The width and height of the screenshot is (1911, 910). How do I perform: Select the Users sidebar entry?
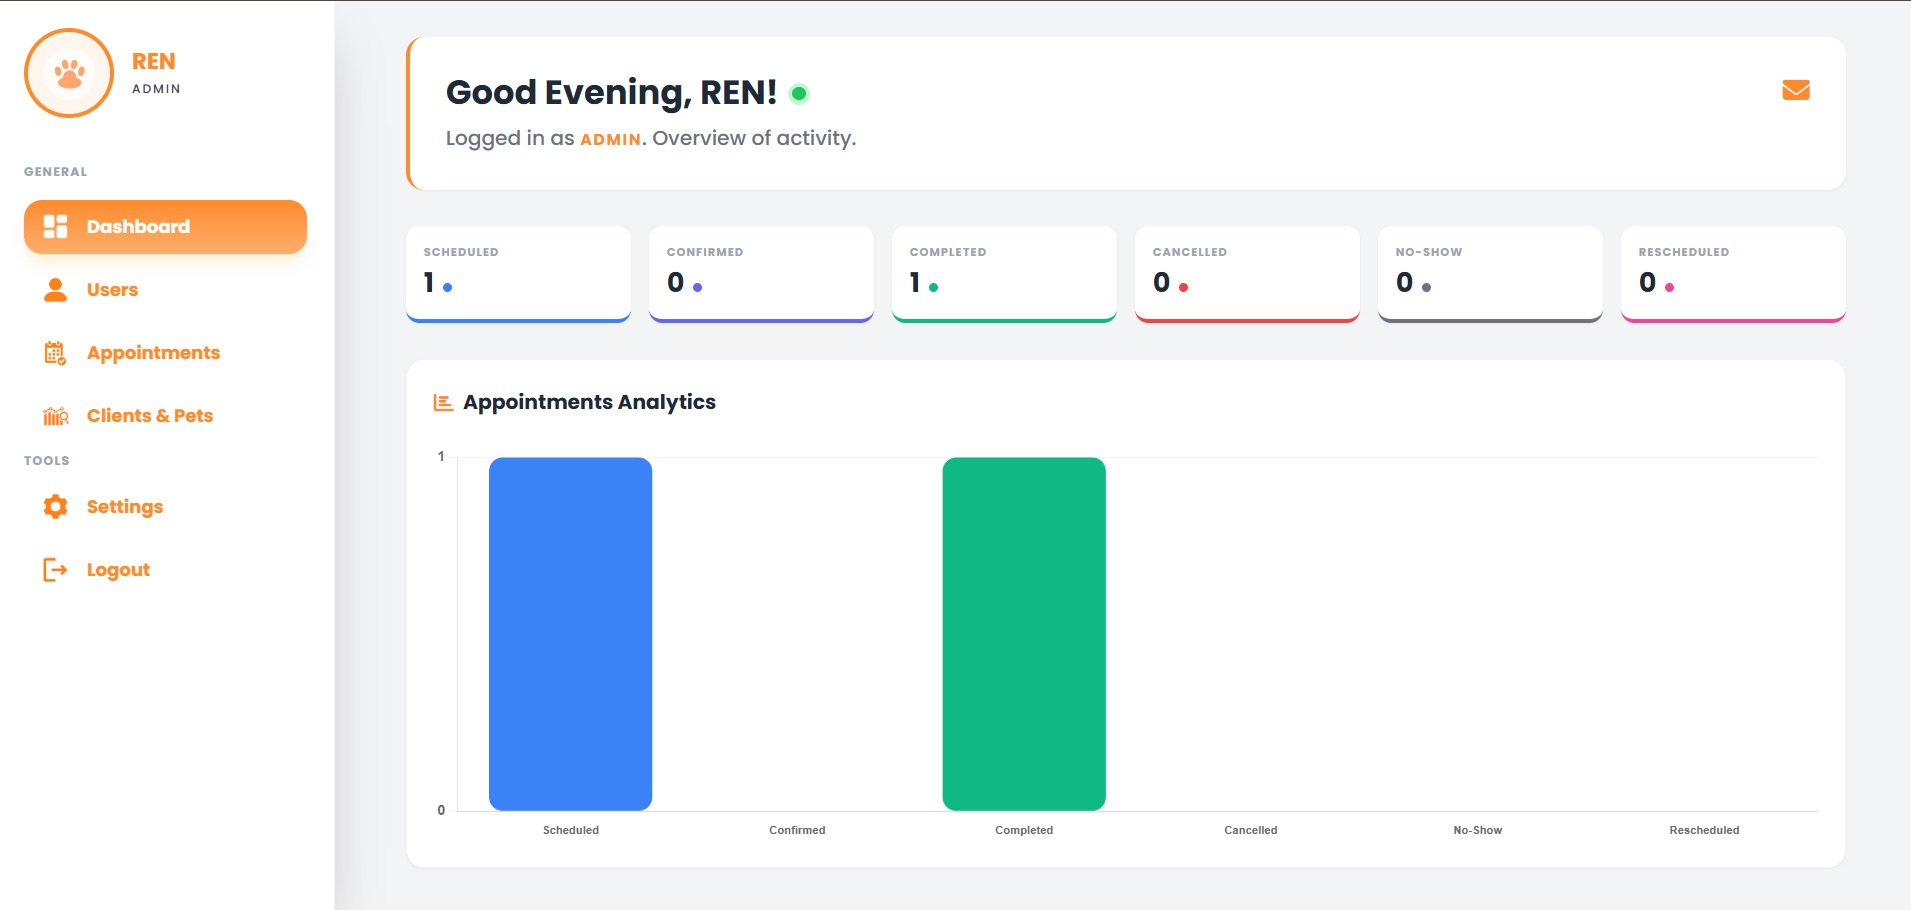click(x=111, y=289)
